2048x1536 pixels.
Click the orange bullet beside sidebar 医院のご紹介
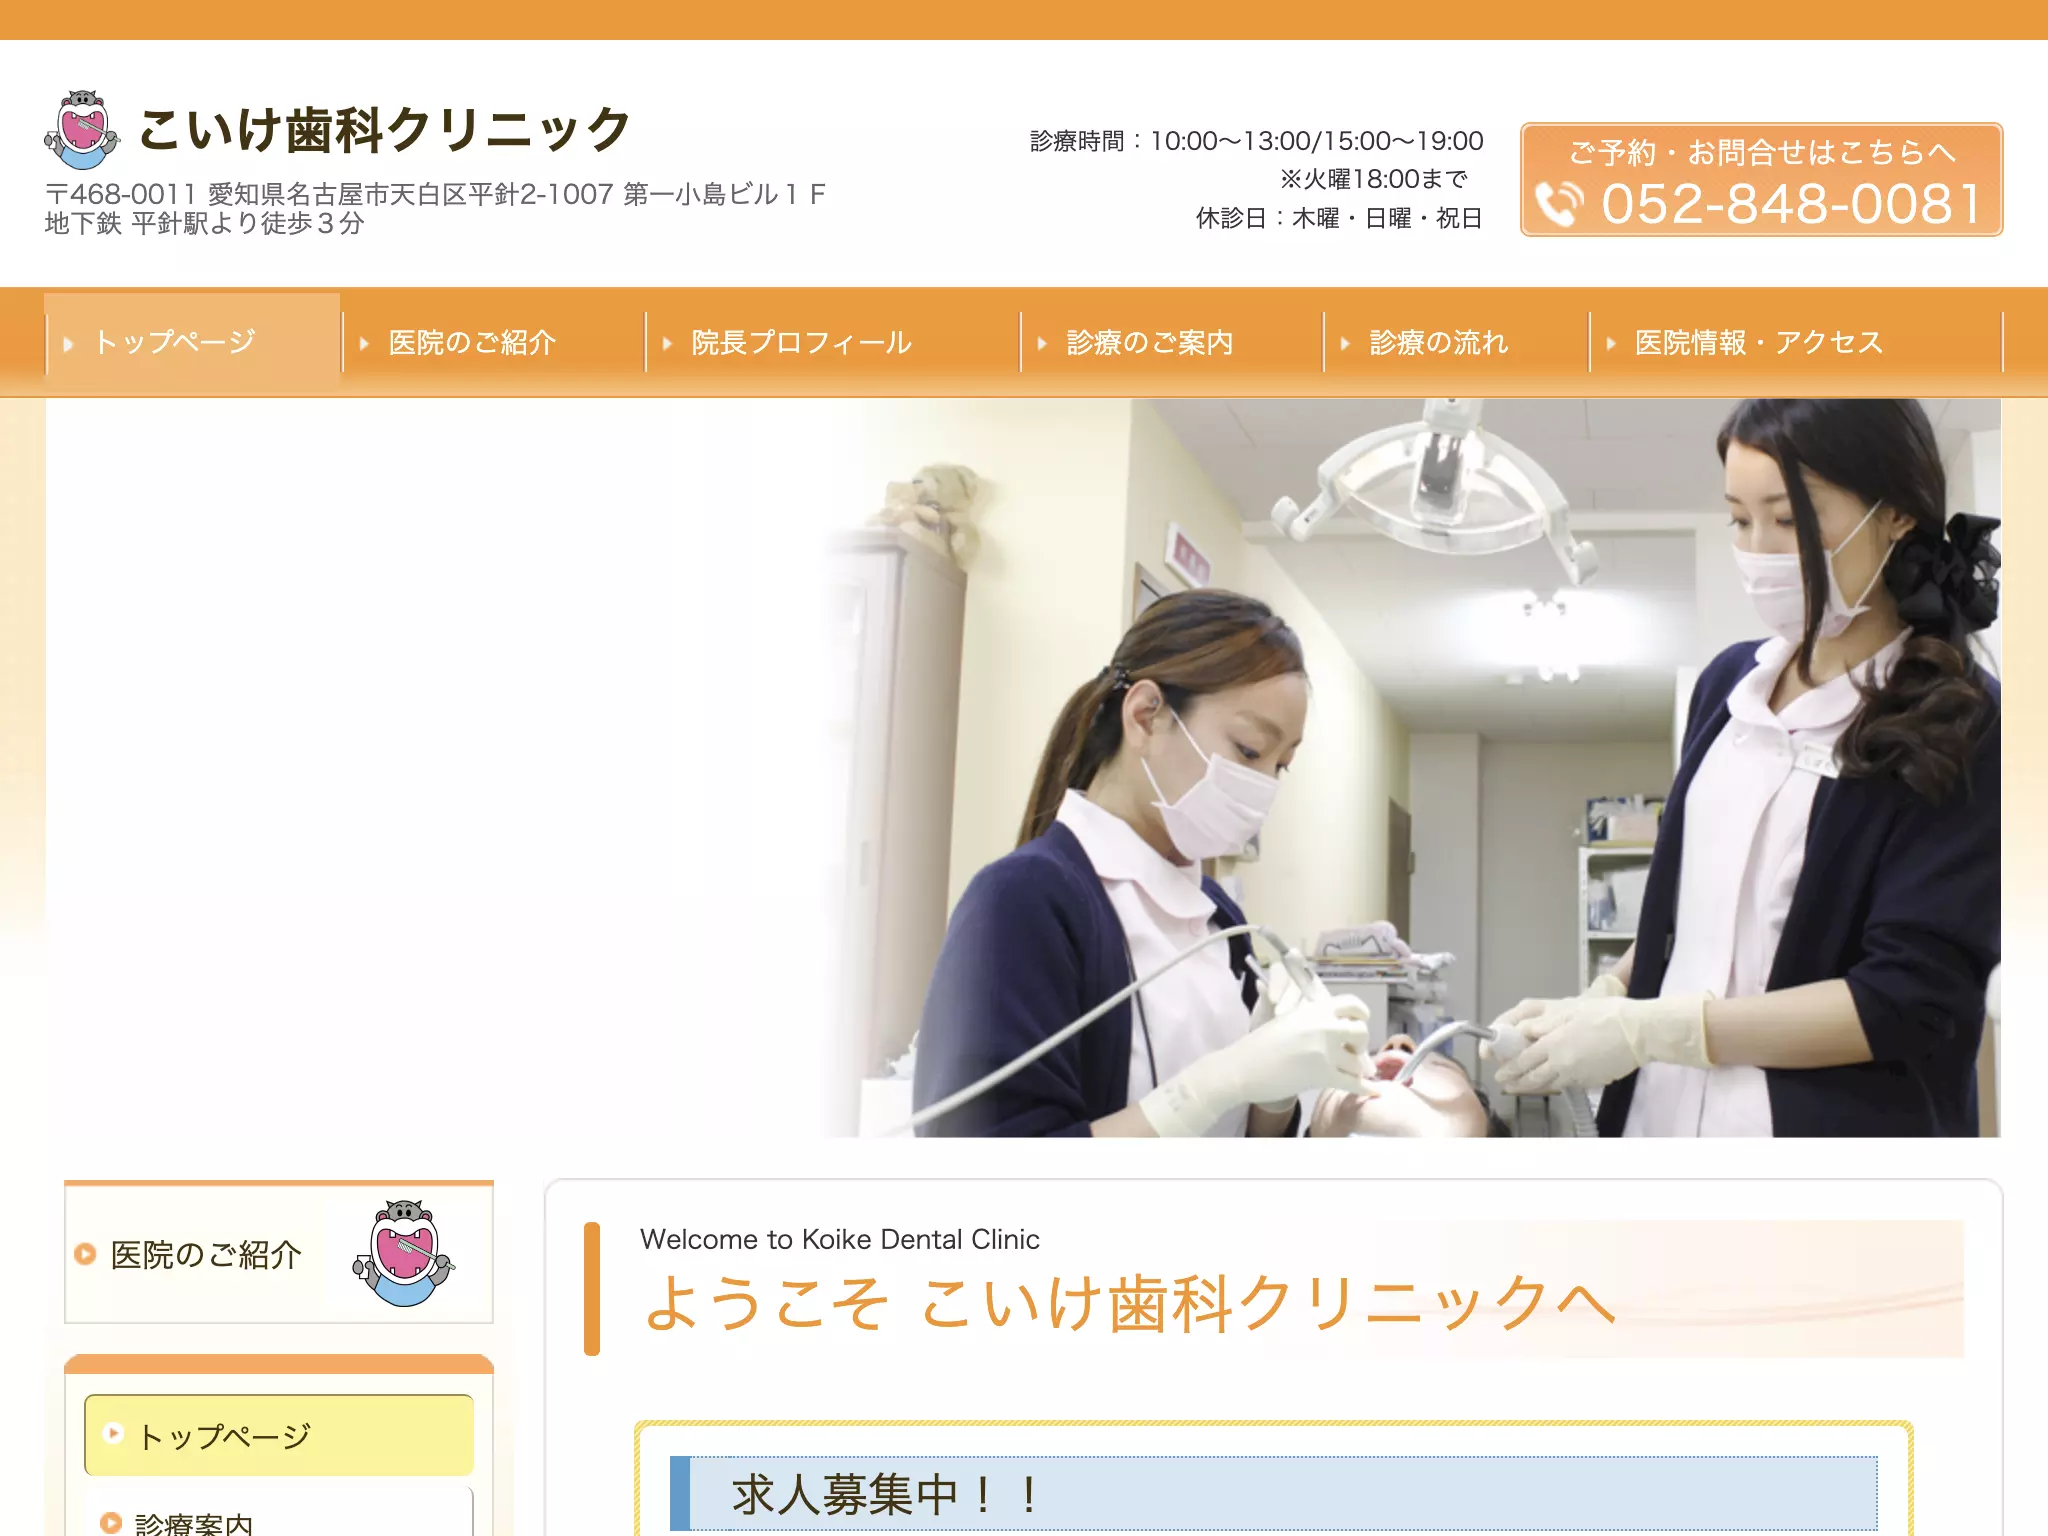tap(85, 1253)
